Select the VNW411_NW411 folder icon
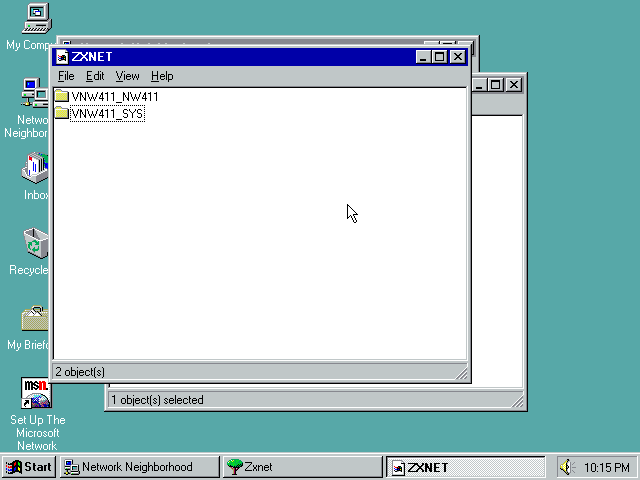This screenshot has height=480, width=640. 62,96
